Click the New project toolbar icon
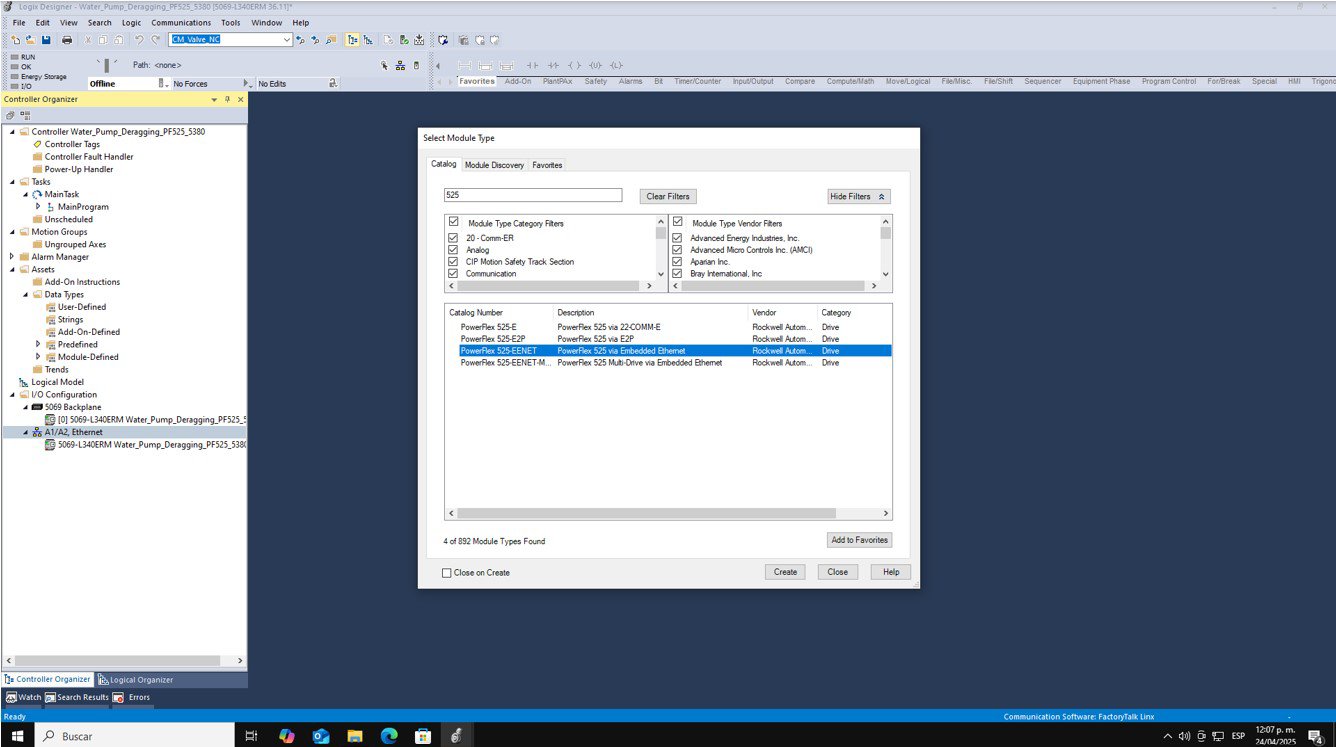1336x747 pixels. 16,40
